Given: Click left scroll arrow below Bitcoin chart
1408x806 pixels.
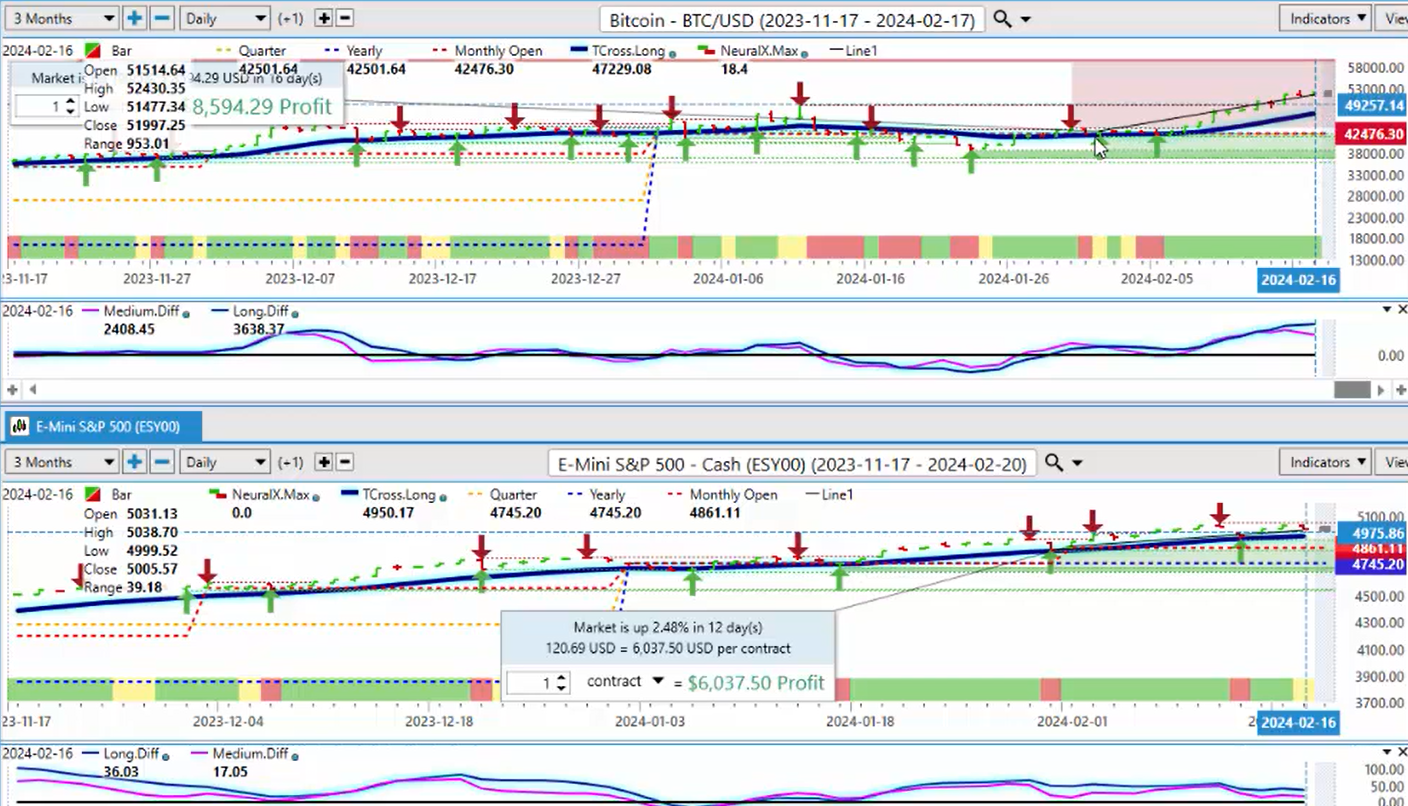Looking at the screenshot, I should coord(32,389).
